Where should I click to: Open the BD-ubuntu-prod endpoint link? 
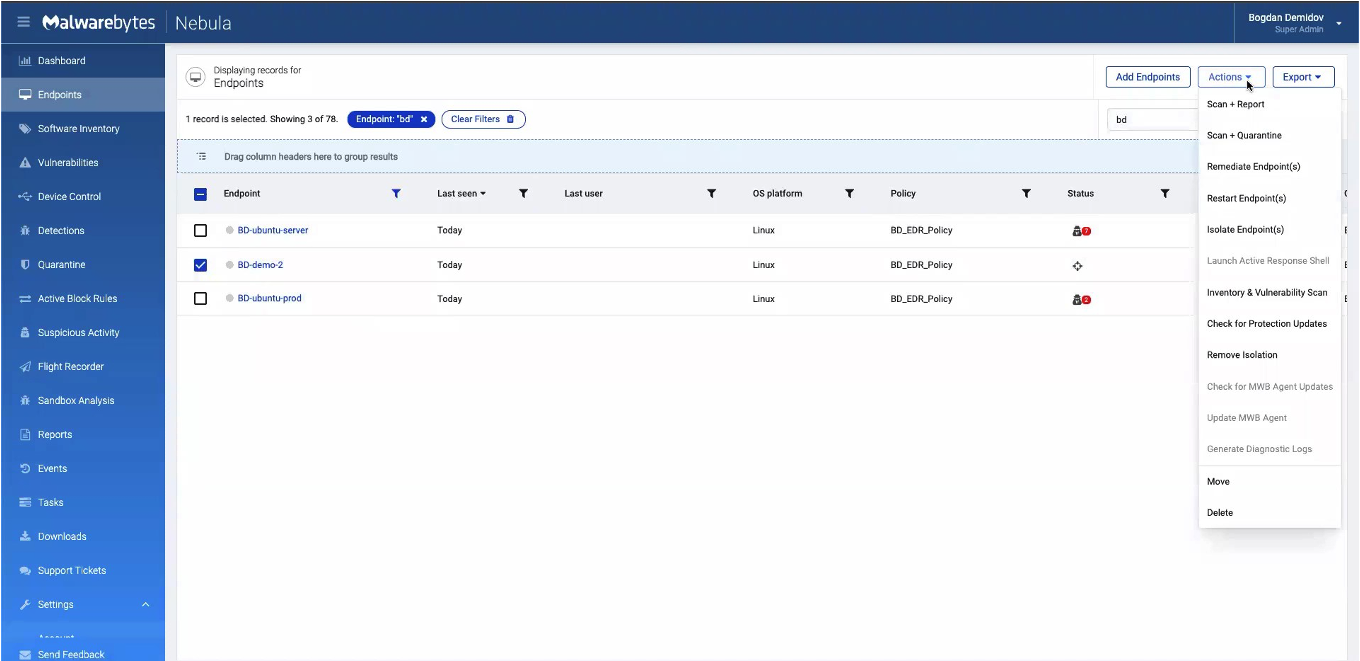pyautogui.click(x=270, y=299)
